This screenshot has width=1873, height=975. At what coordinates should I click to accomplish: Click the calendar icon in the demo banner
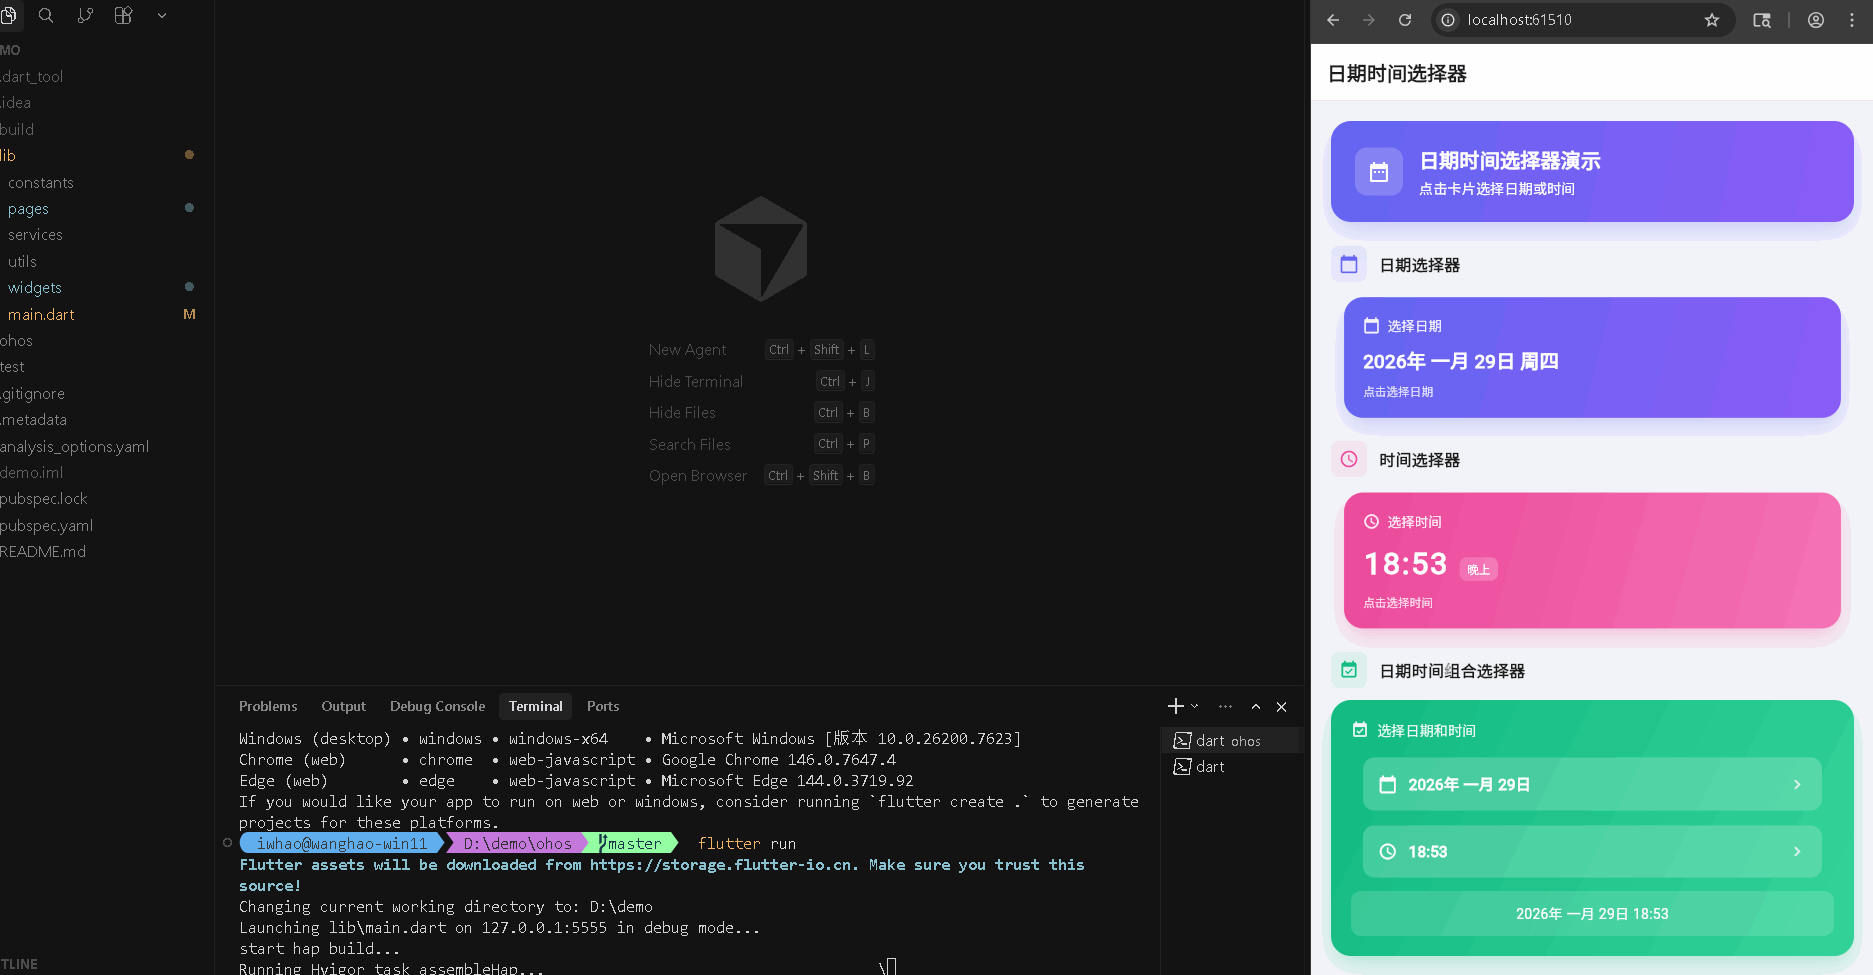click(x=1379, y=172)
